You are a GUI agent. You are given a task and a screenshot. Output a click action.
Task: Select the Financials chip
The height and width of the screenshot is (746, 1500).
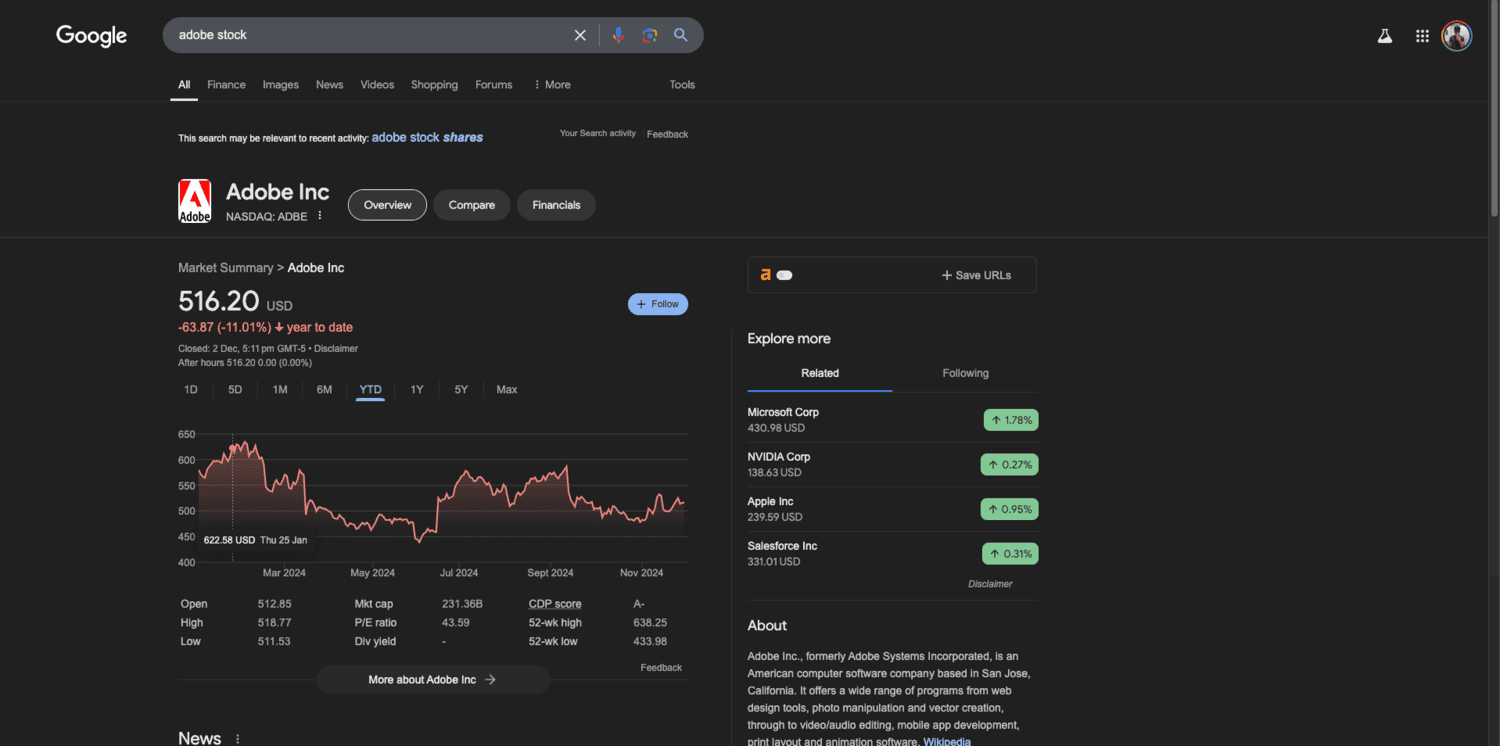tap(556, 205)
